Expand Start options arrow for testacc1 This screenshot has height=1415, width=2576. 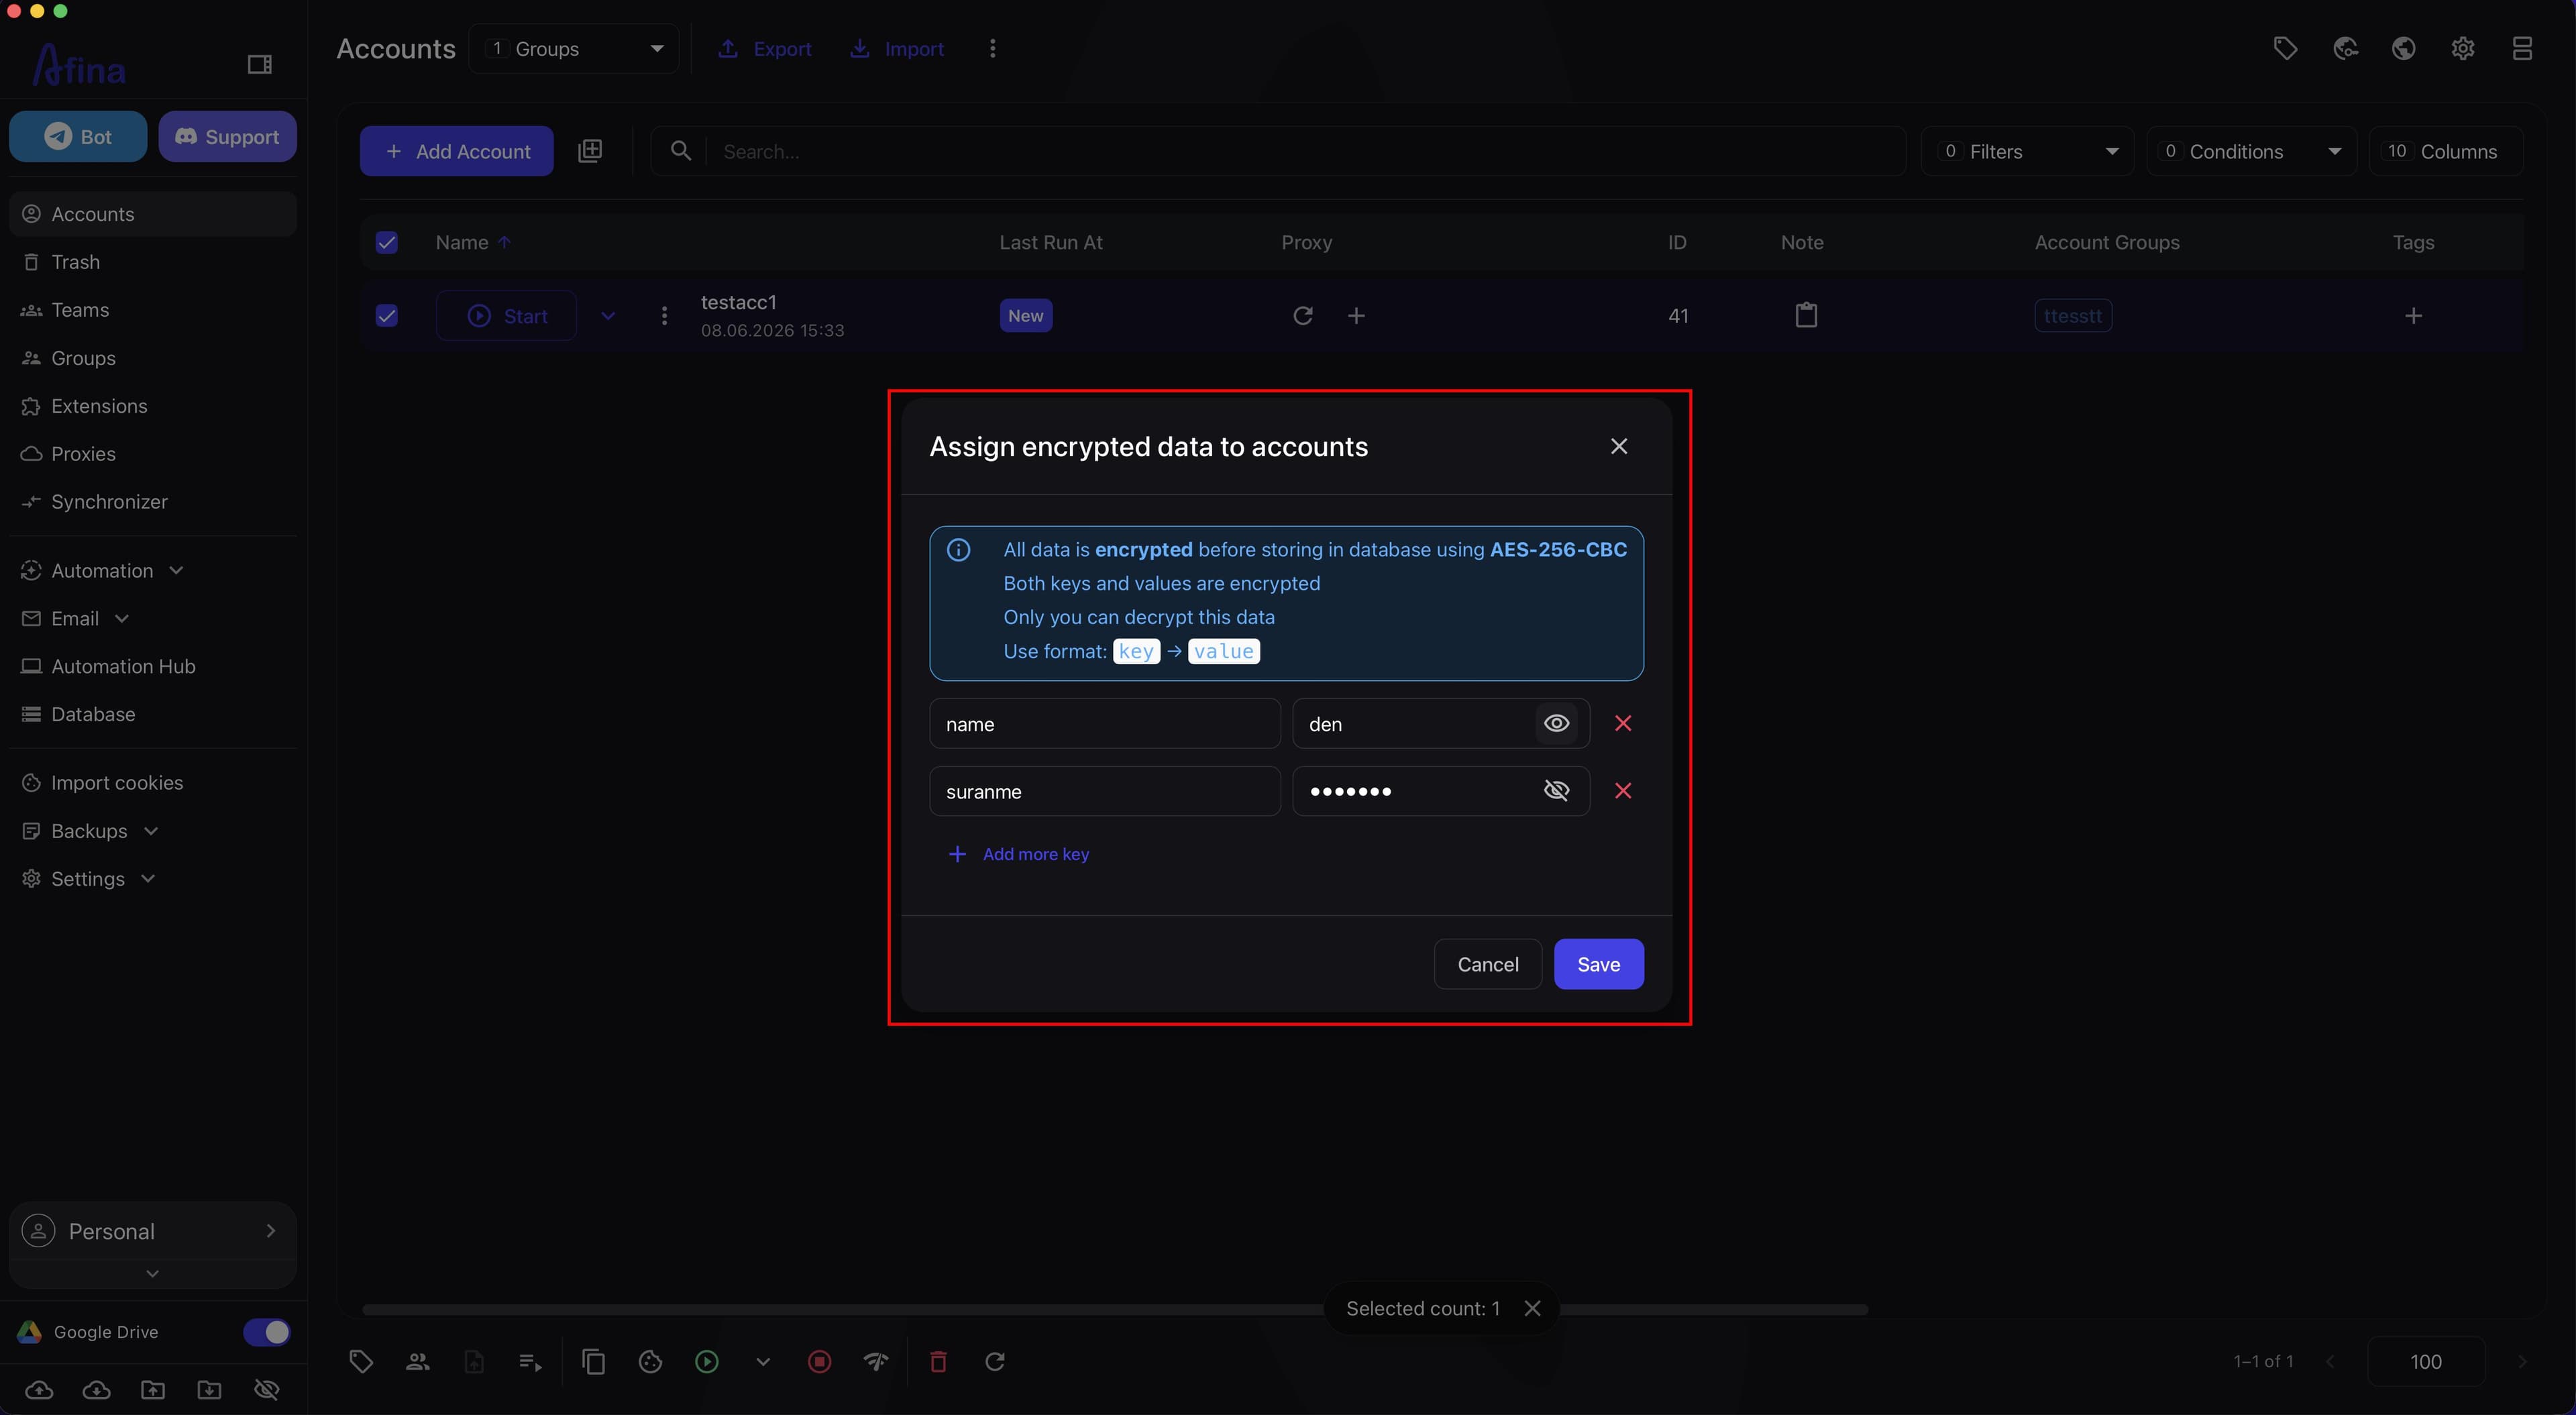pos(607,316)
